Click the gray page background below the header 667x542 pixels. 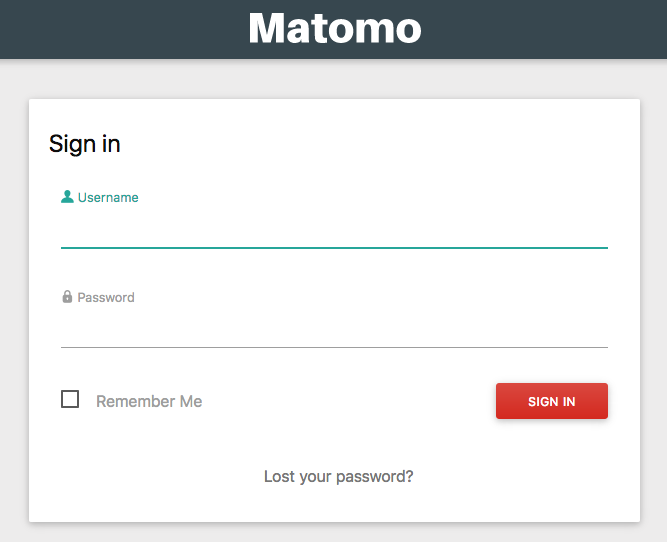334,78
